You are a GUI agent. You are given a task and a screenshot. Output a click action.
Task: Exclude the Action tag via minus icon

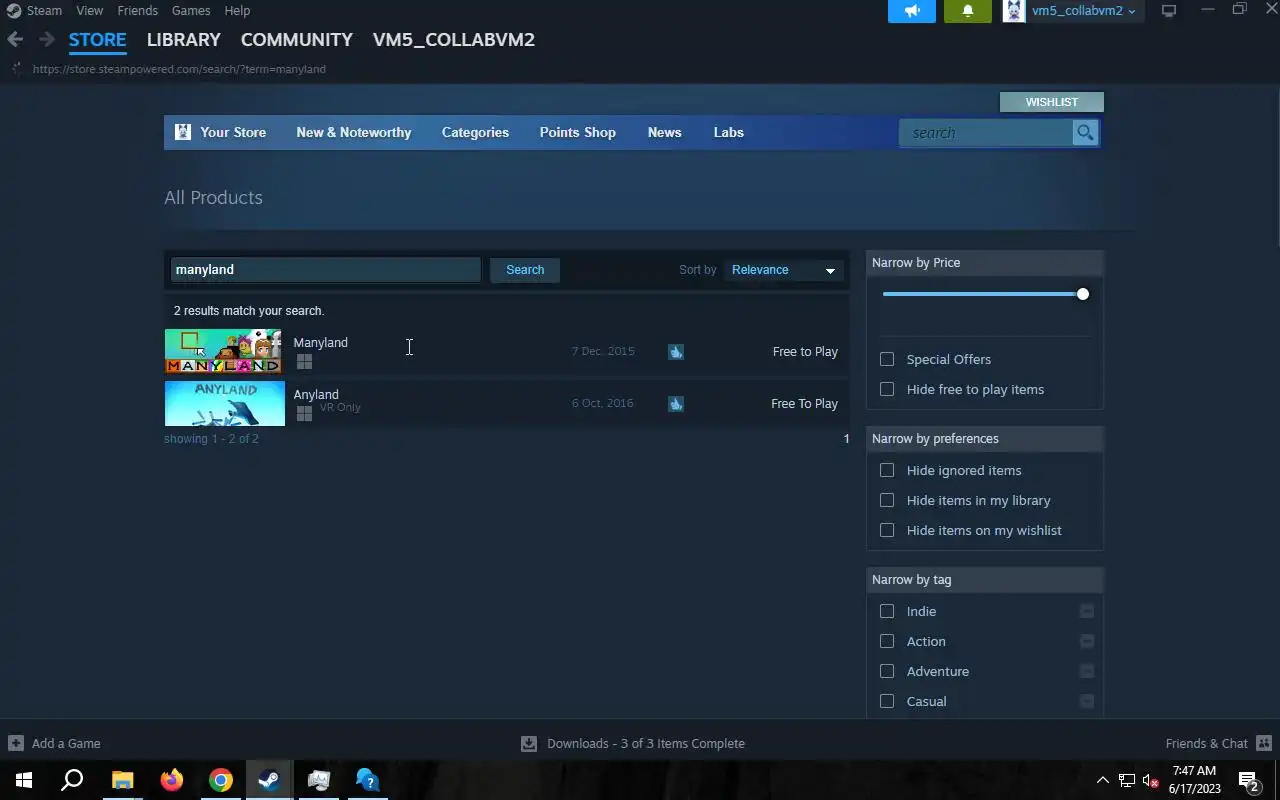coord(1087,641)
